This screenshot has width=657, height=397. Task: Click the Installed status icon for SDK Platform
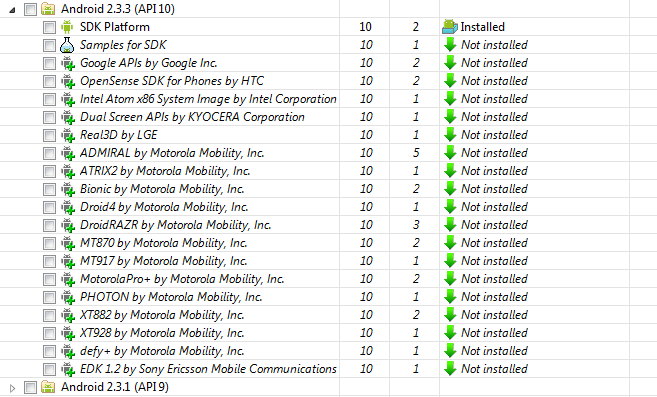pos(450,27)
